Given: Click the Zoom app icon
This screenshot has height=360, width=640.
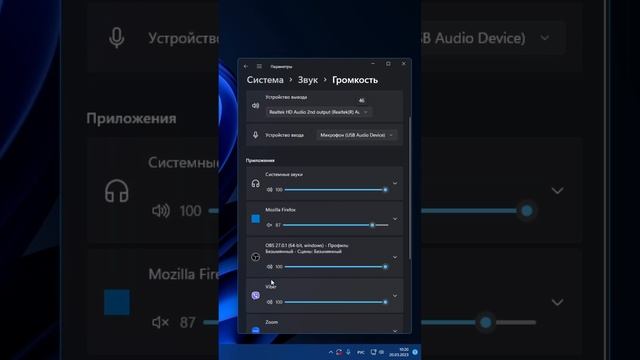Looking at the screenshot, I should tap(256, 330).
